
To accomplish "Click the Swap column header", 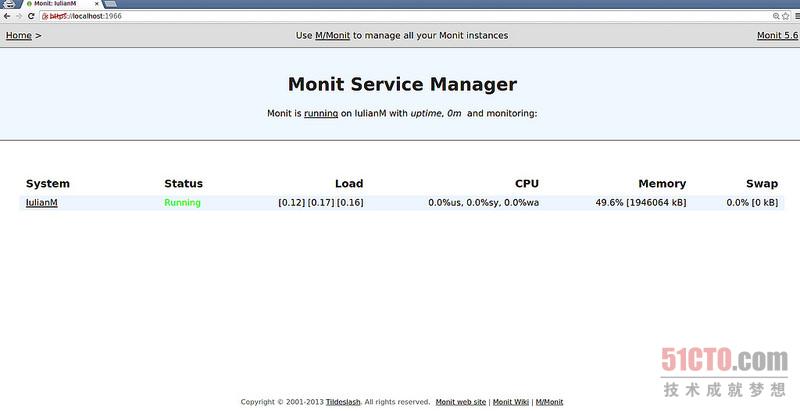I will [x=762, y=184].
